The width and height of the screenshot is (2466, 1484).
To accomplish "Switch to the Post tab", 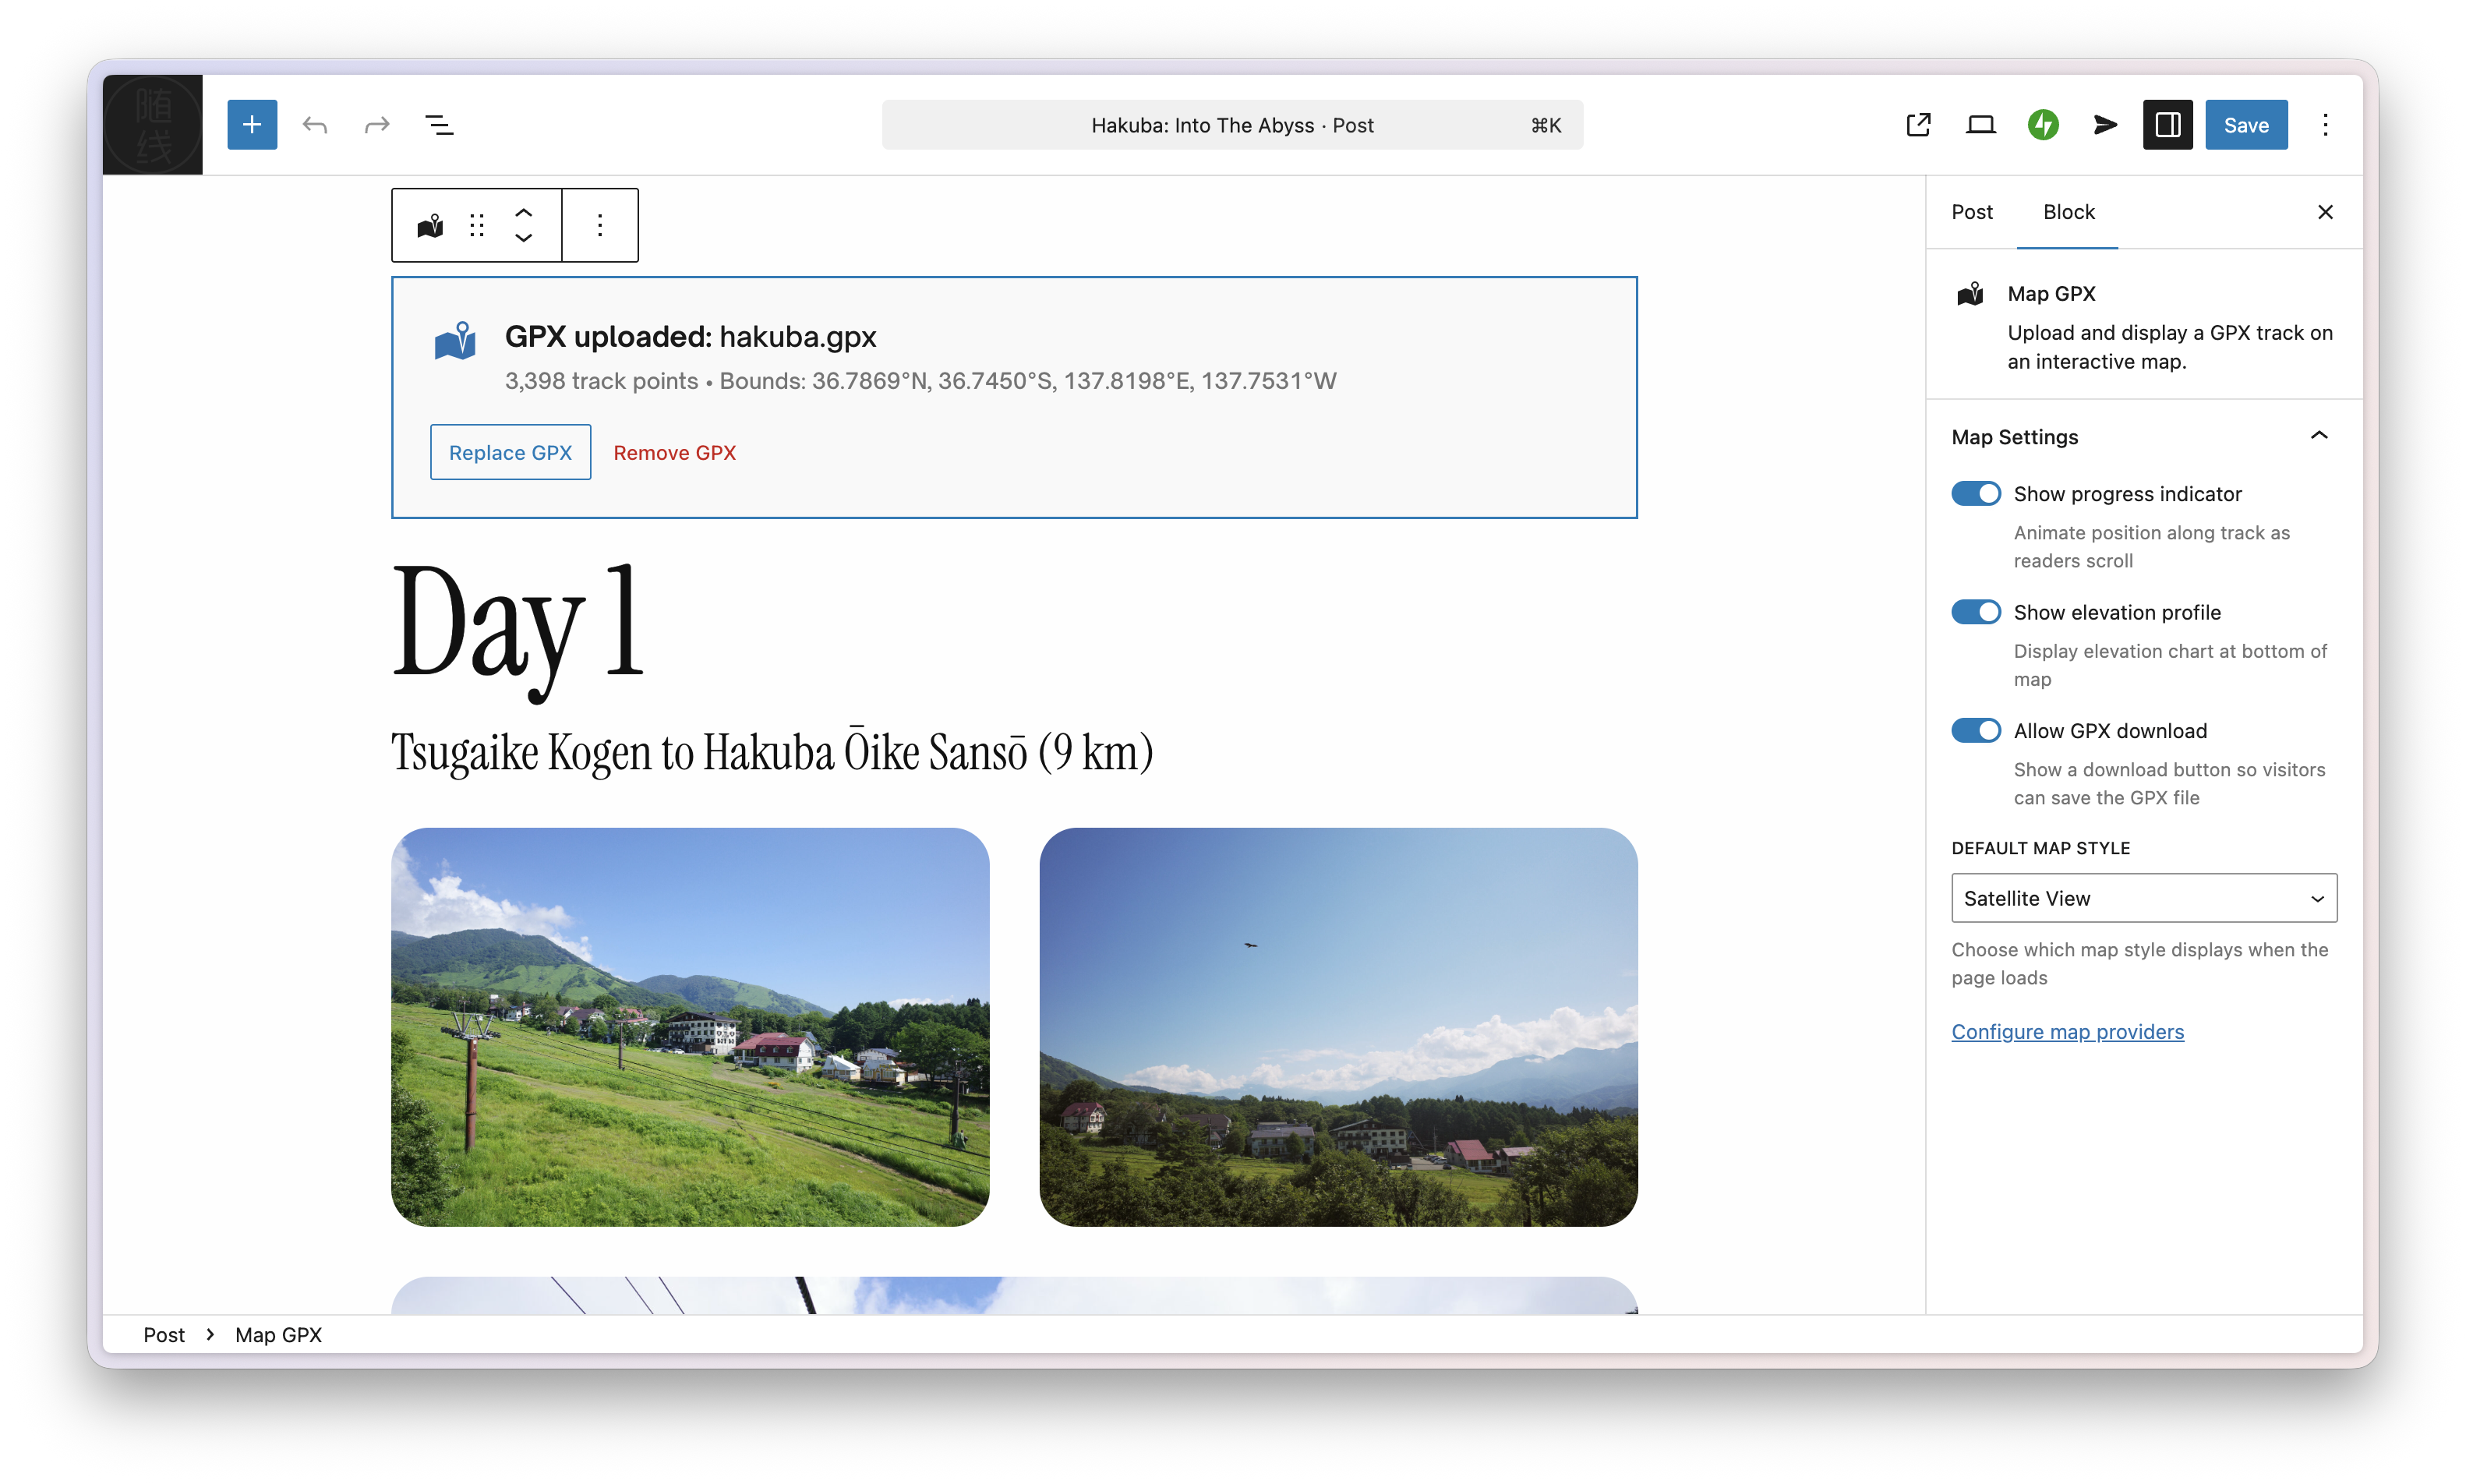I will point(1971,211).
